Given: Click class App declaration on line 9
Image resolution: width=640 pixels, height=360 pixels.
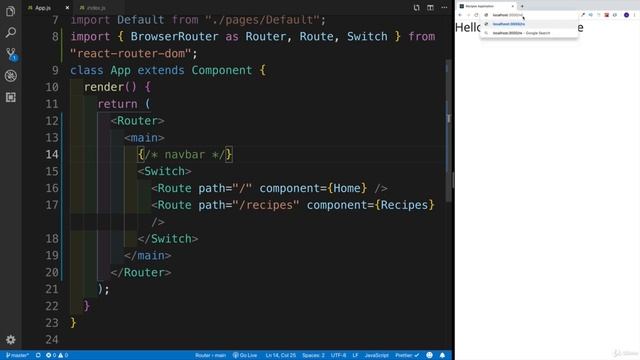Looking at the screenshot, I should (100, 70).
